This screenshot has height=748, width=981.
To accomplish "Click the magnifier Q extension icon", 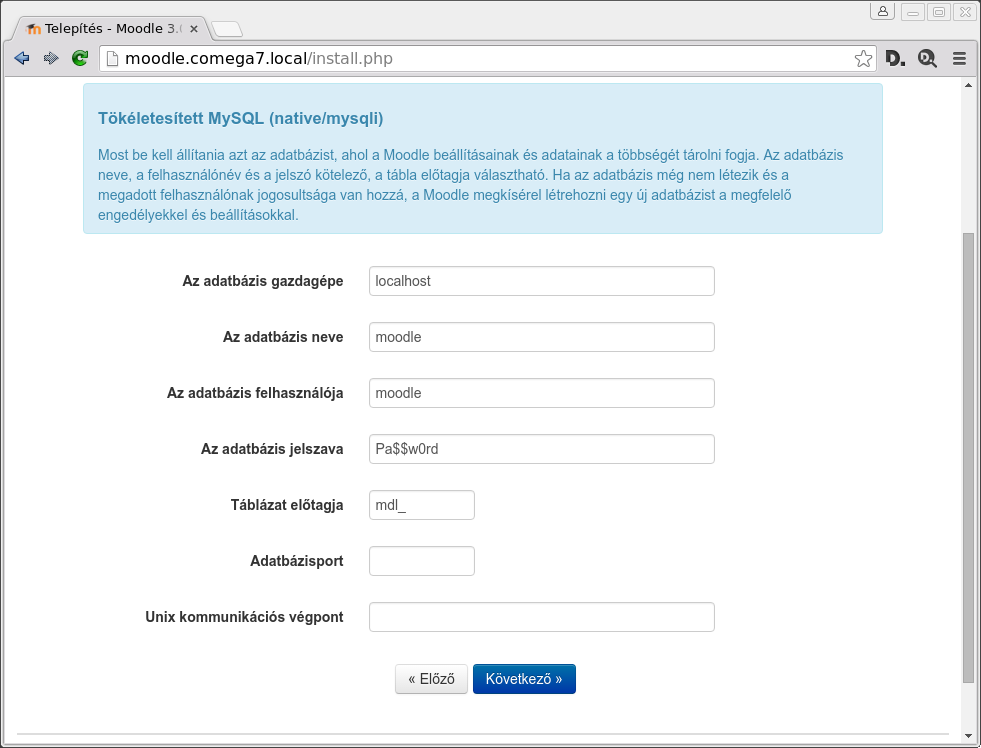I will click(927, 59).
